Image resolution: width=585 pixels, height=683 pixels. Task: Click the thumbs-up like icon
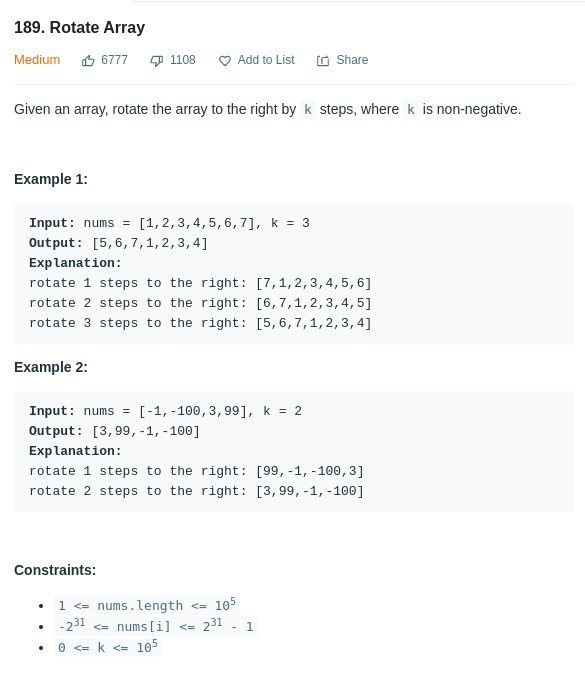[x=88, y=61]
